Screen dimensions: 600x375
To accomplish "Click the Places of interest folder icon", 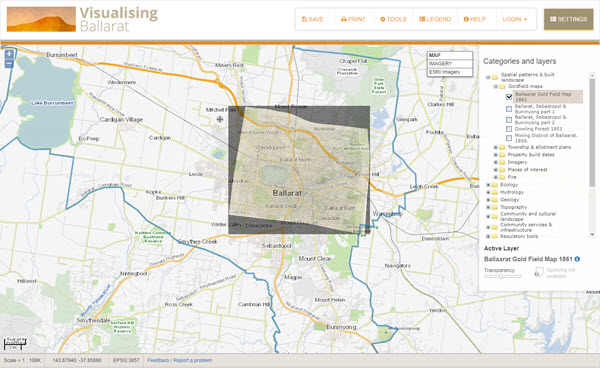I will click(502, 170).
